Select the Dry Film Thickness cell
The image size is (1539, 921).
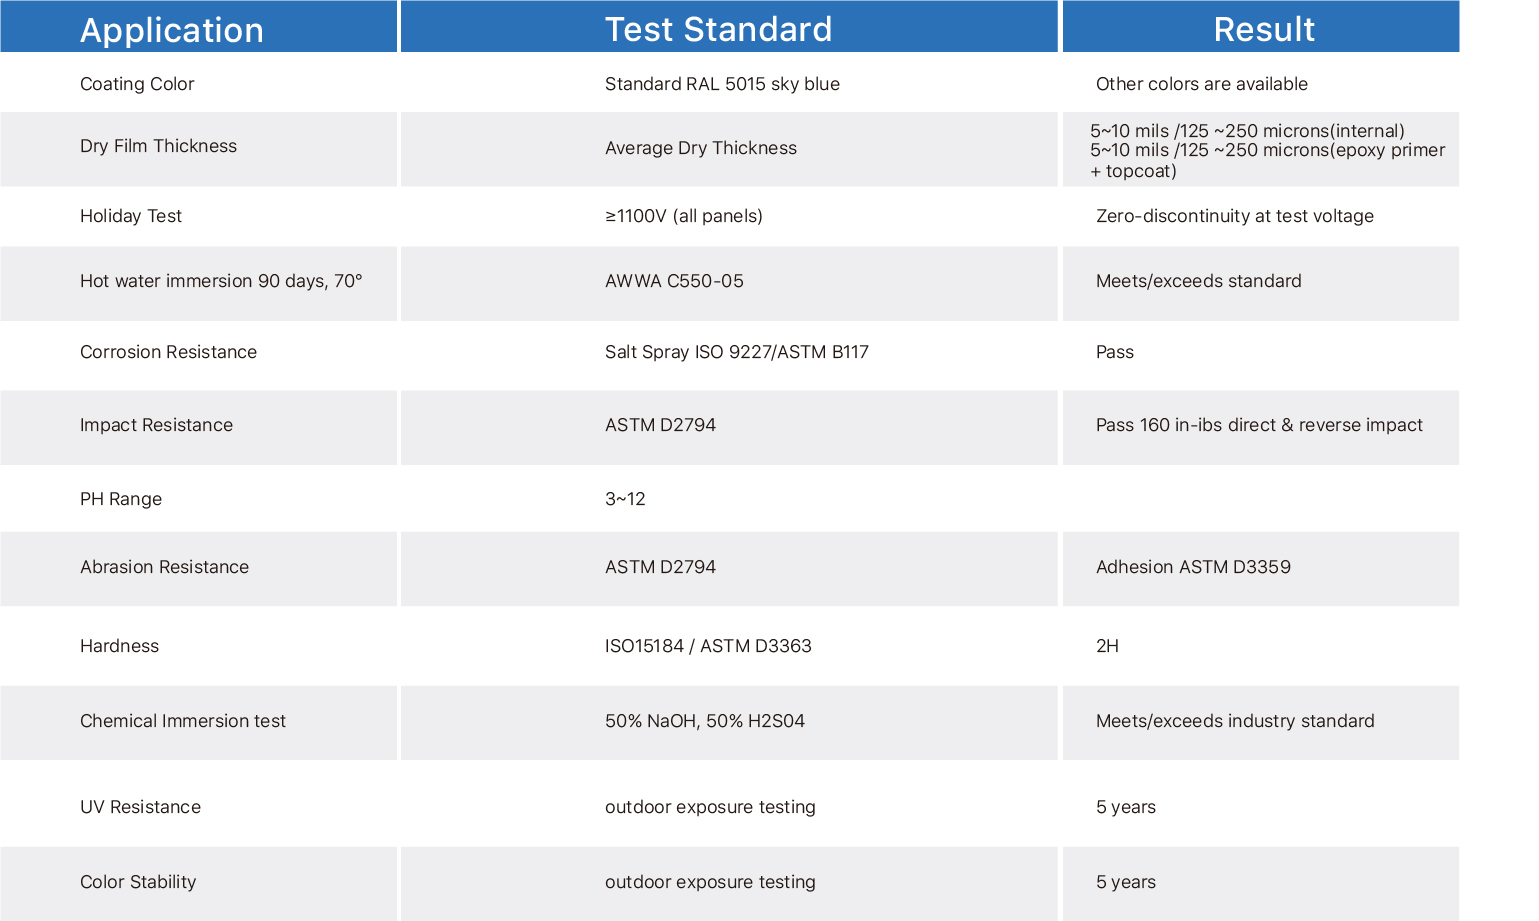coord(198,149)
